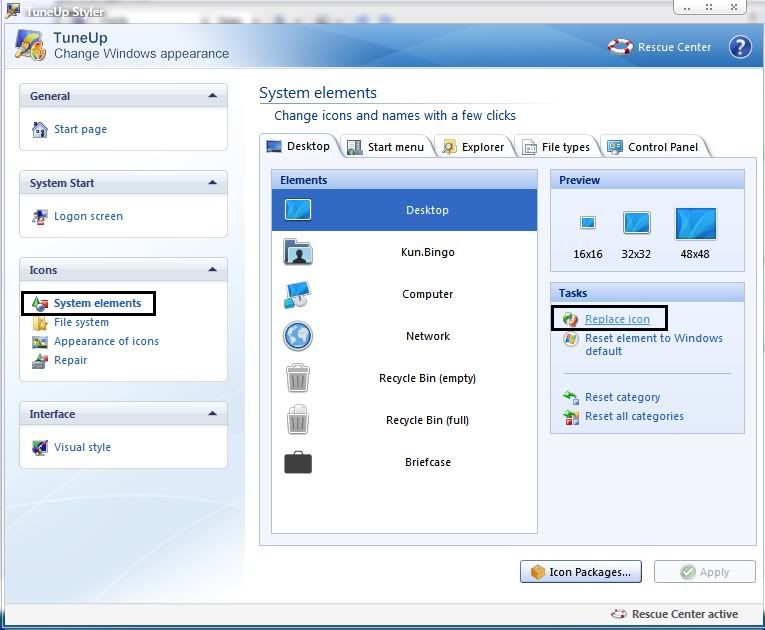The width and height of the screenshot is (765, 630).
Task: Click the Apply button
Action: click(x=705, y=572)
